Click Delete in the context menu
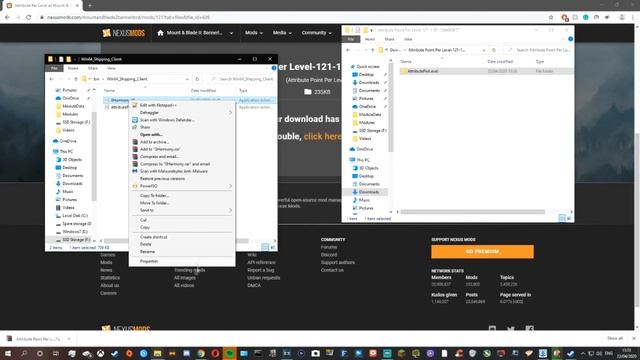The height and width of the screenshot is (360, 640). (146, 244)
